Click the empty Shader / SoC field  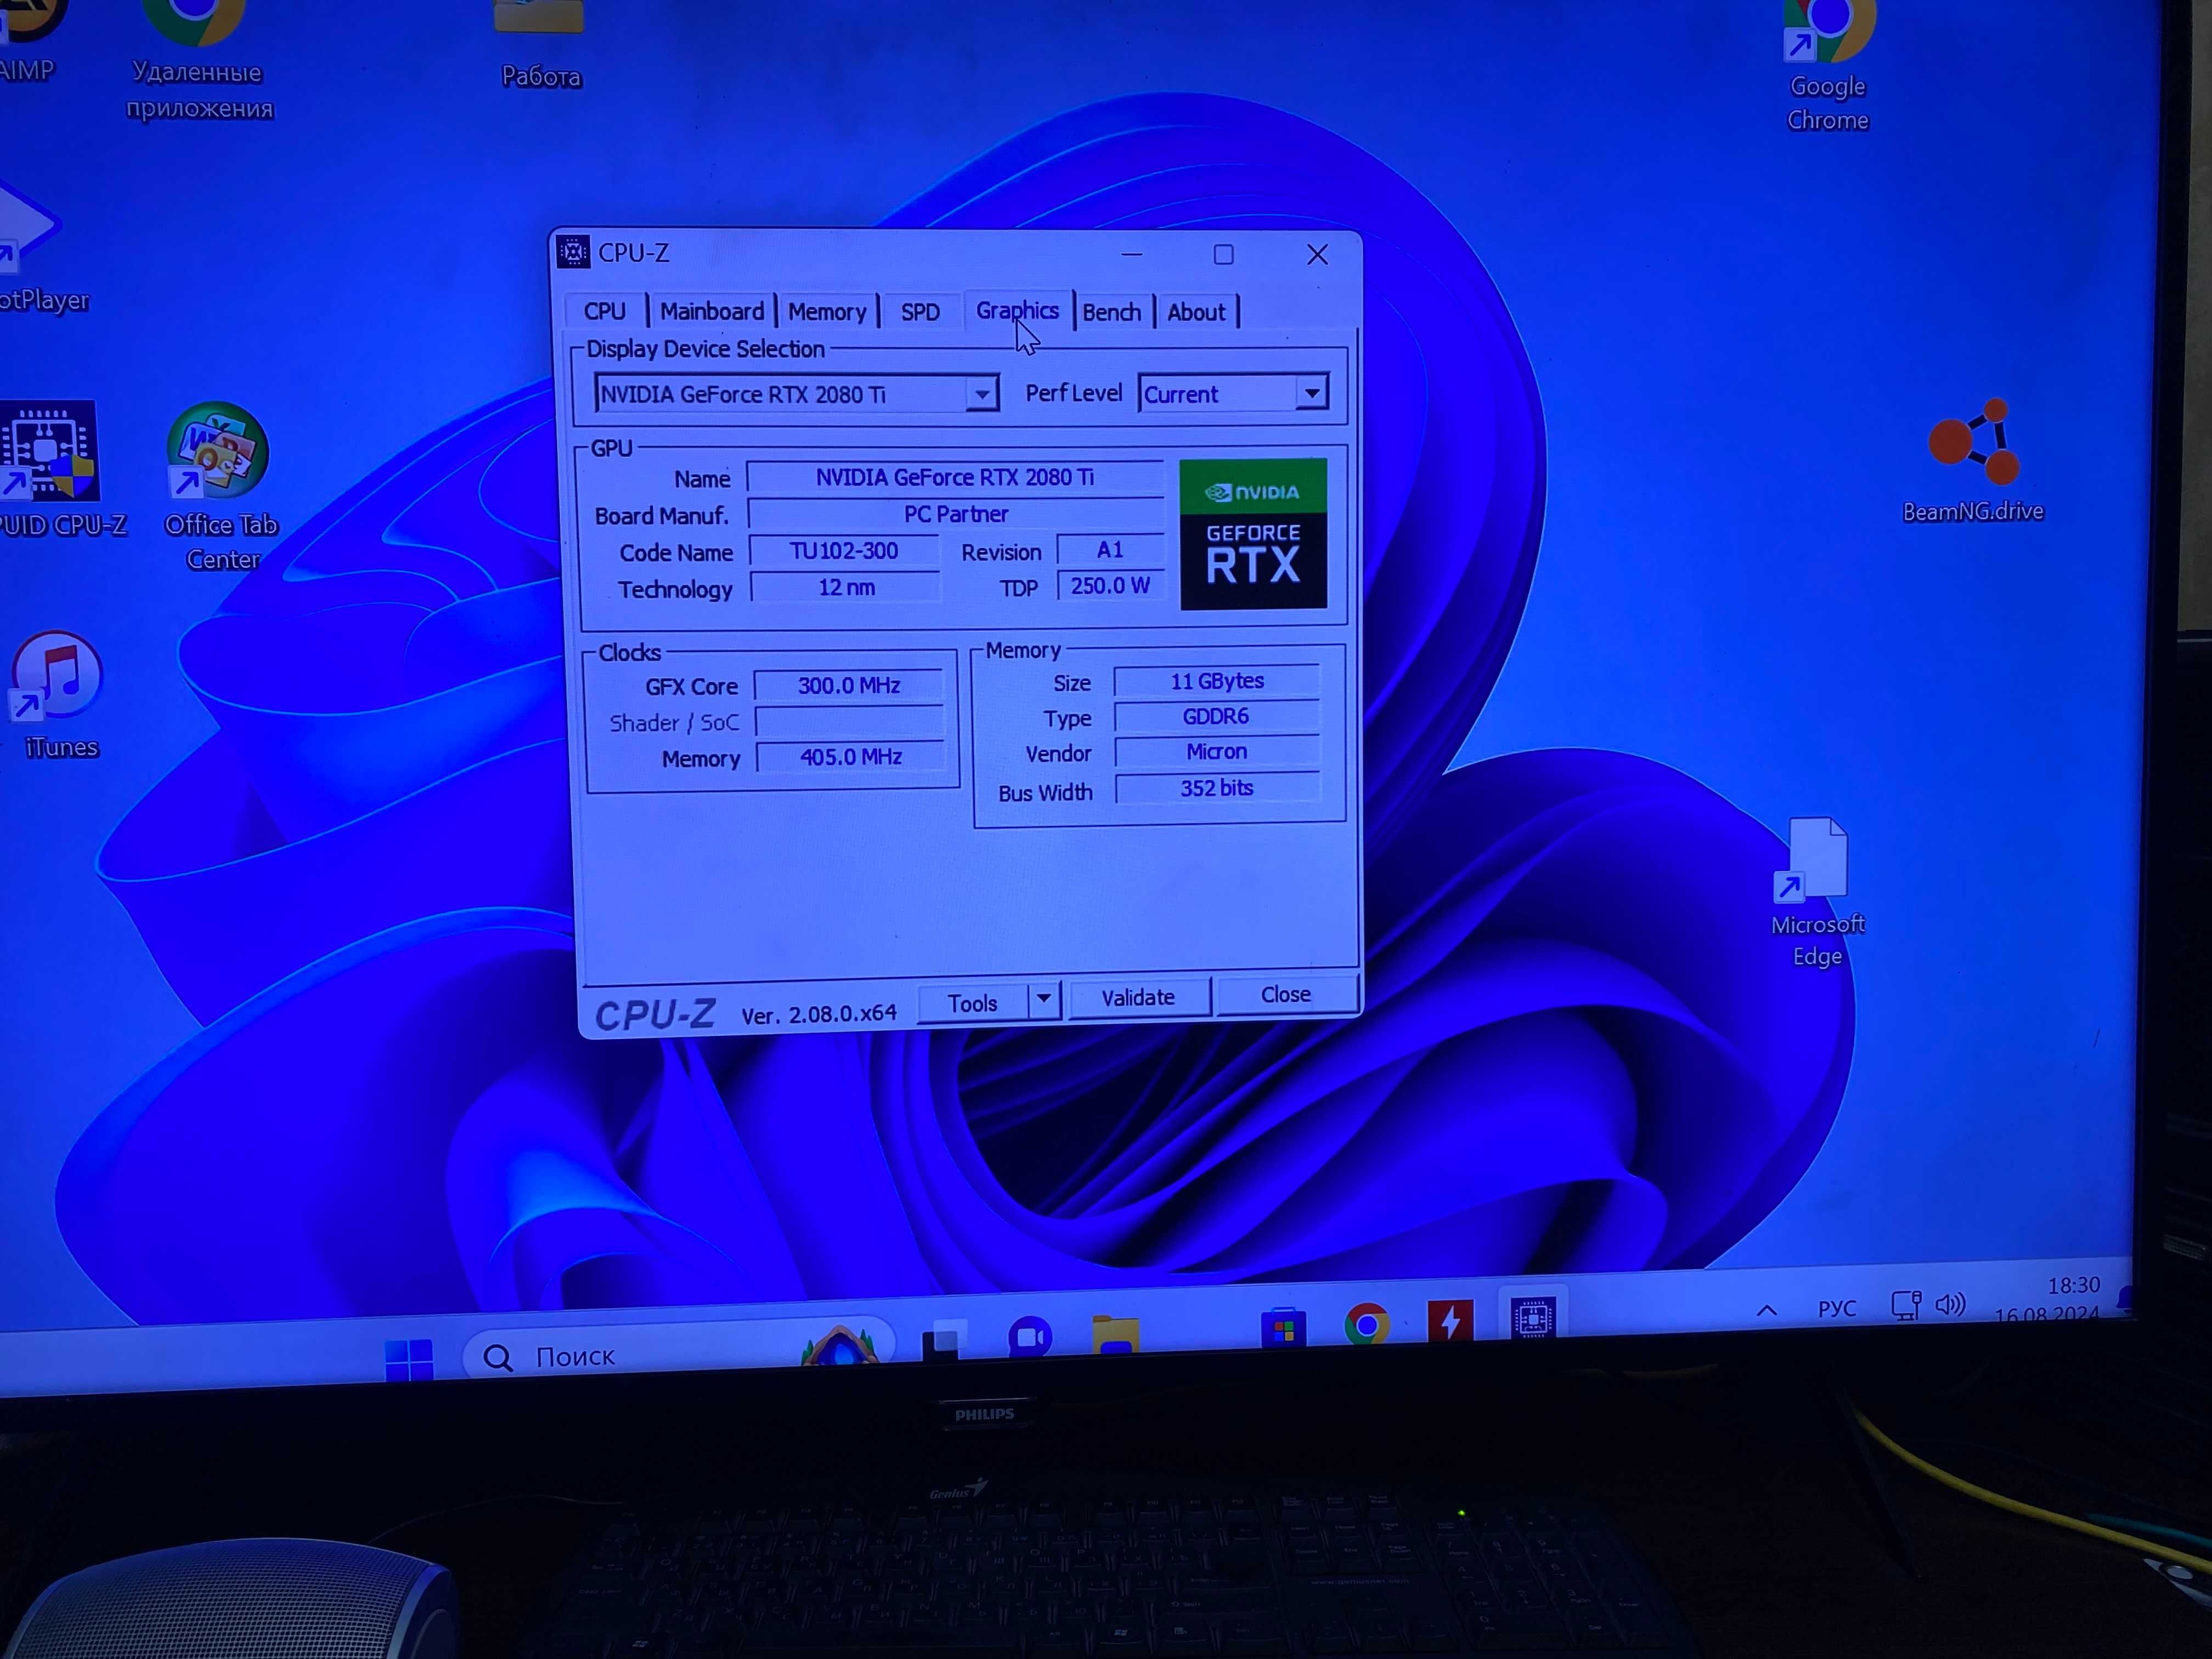849,721
